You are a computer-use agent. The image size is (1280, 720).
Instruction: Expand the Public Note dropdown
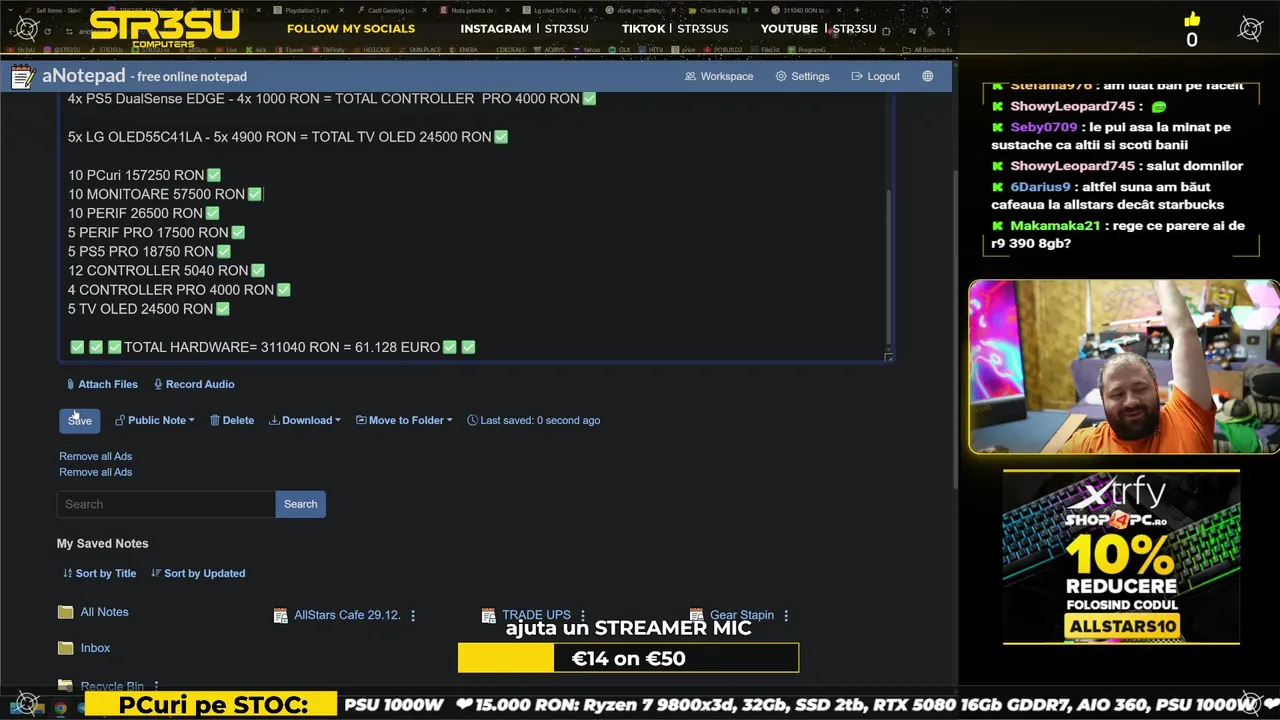coord(155,420)
